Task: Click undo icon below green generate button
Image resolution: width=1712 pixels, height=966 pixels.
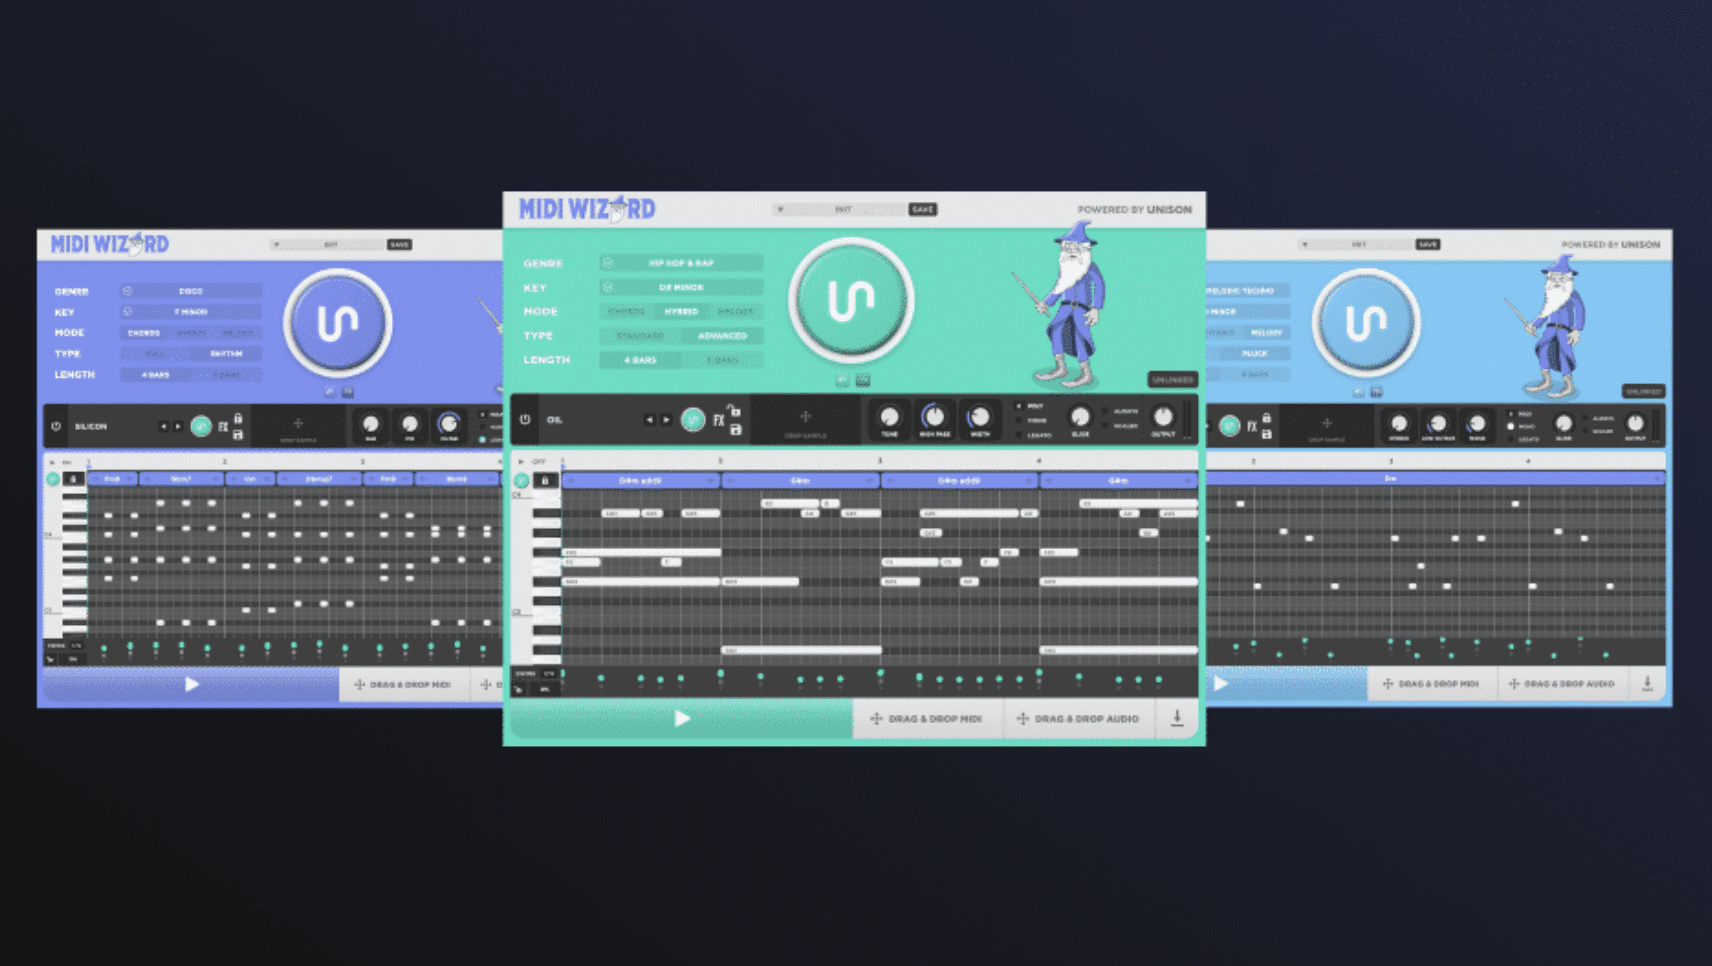Action: coord(842,380)
